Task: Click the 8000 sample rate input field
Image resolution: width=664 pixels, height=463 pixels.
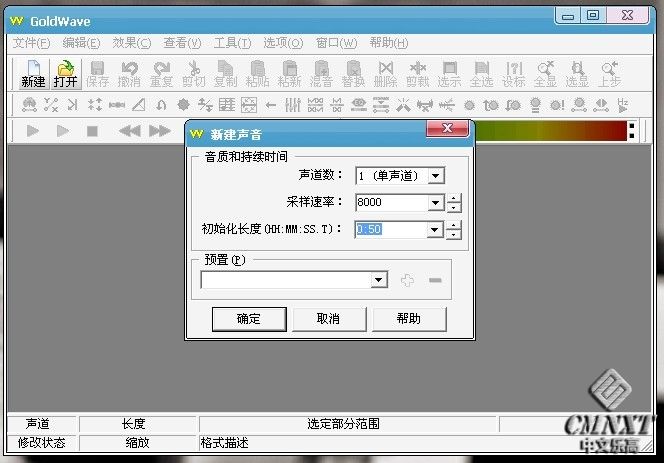Action: 391,202
